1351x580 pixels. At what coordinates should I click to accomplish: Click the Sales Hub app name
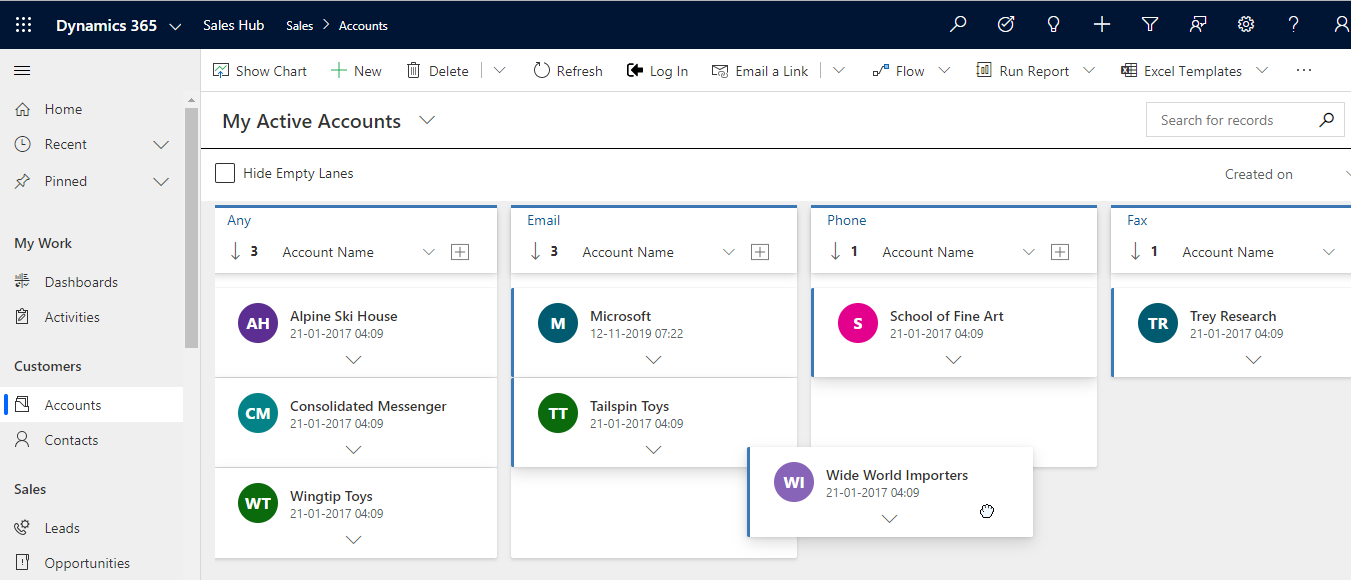click(x=233, y=25)
